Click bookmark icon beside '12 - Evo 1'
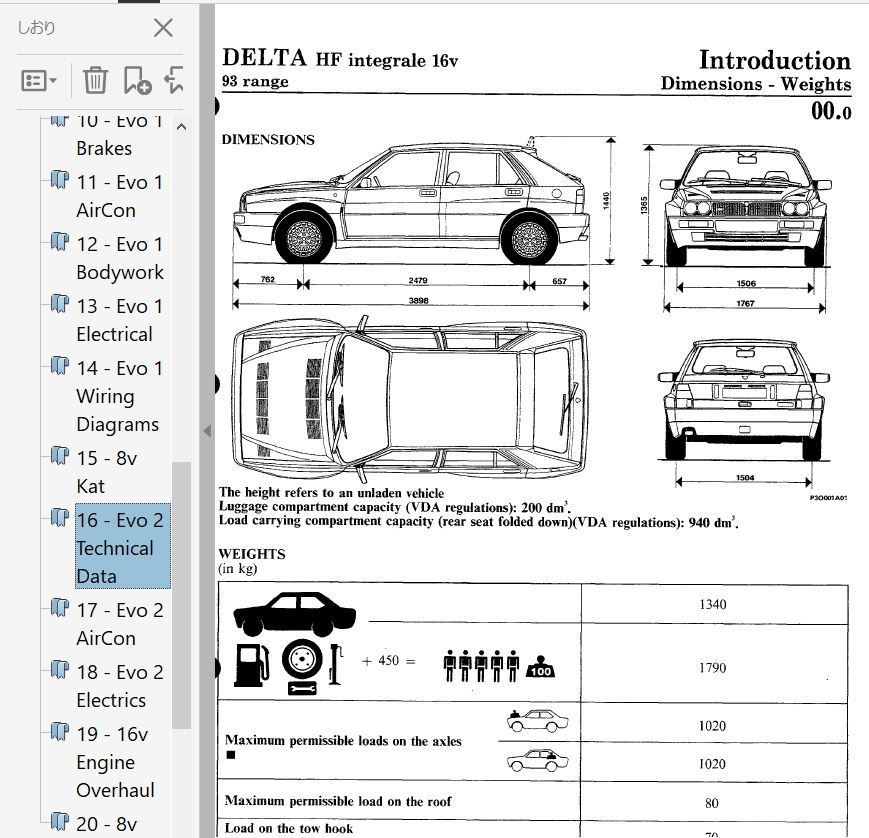 [60, 242]
